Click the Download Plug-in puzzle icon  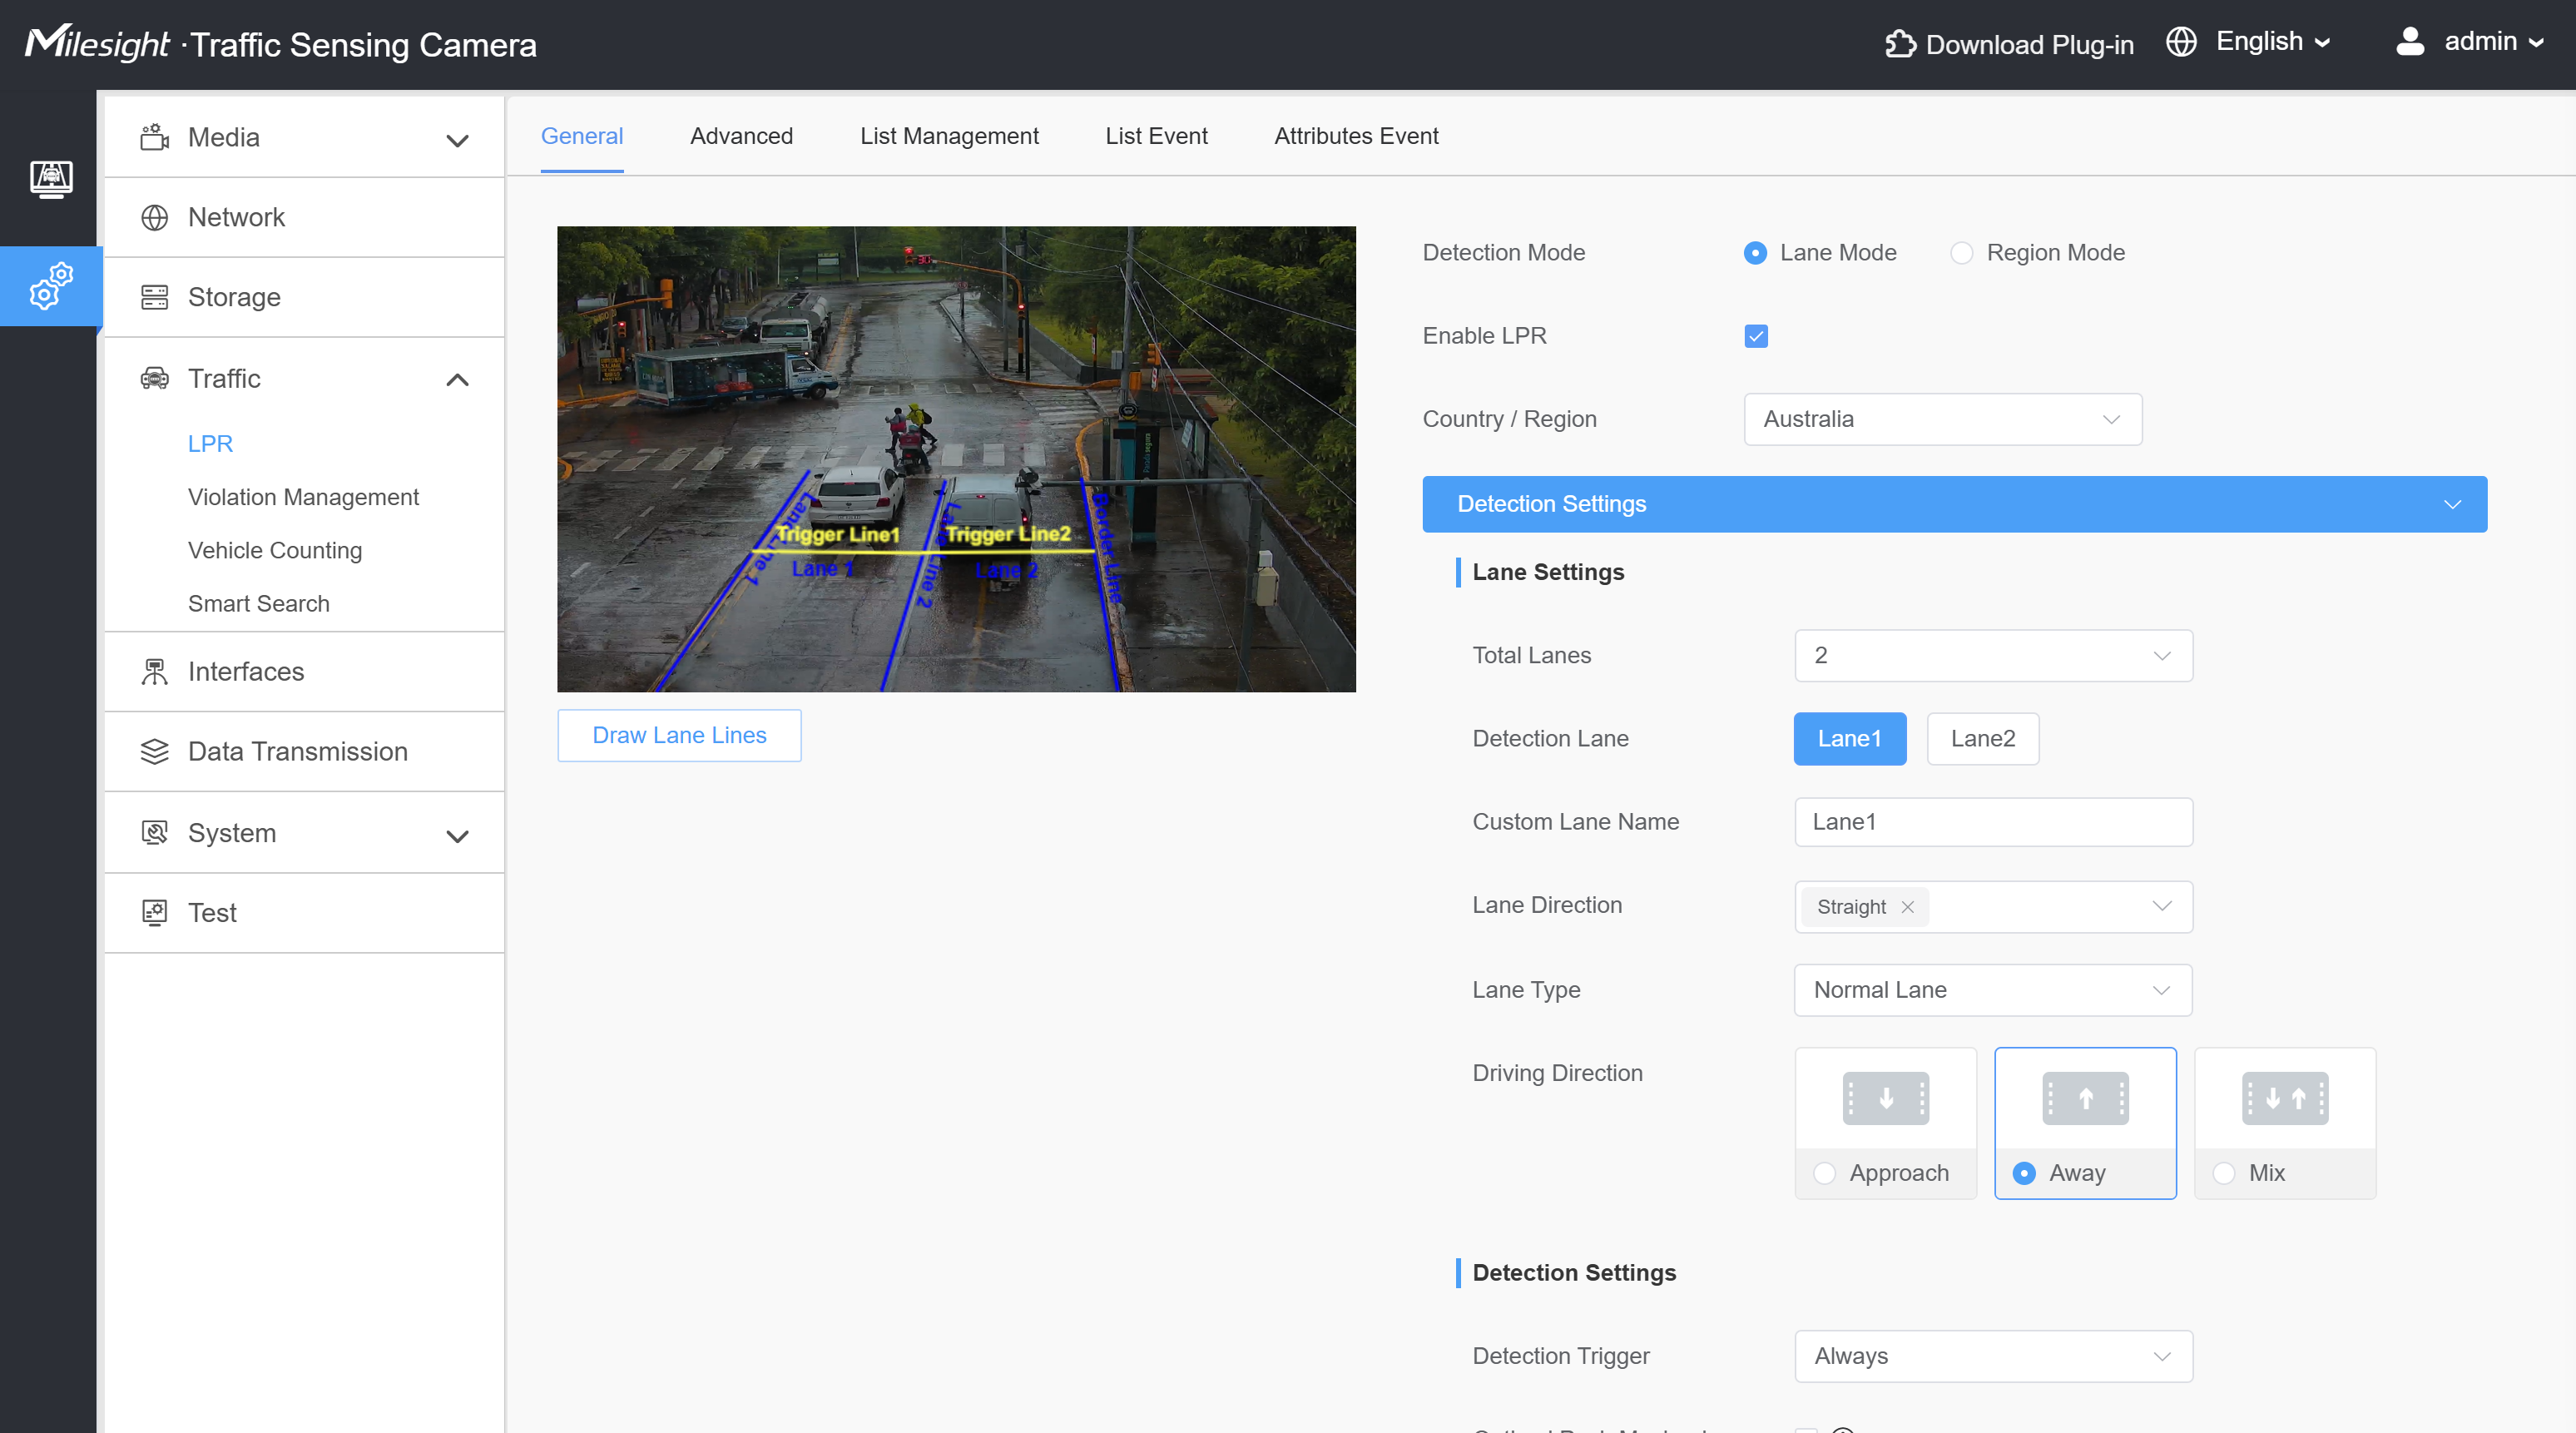pos(1900,44)
